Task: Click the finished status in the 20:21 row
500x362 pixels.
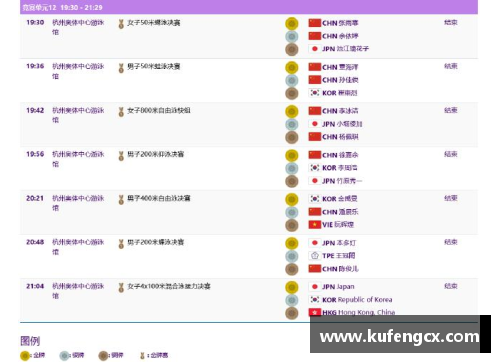Action: pyautogui.click(x=451, y=198)
